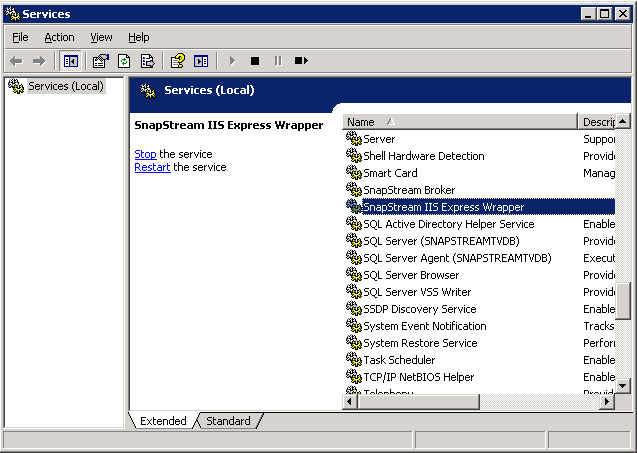Toggle Show/Hide Console Tree icon
Screen dimensions: 637x453
pos(70,61)
